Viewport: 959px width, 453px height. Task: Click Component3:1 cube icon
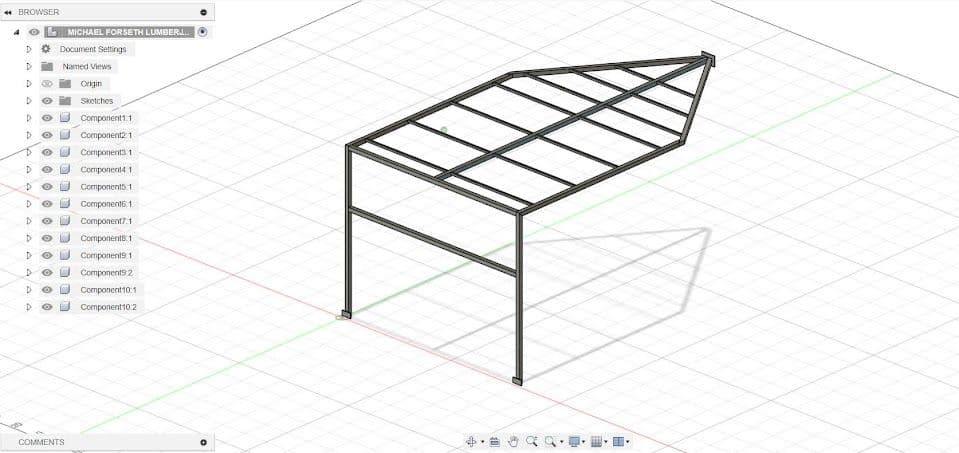[65, 152]
